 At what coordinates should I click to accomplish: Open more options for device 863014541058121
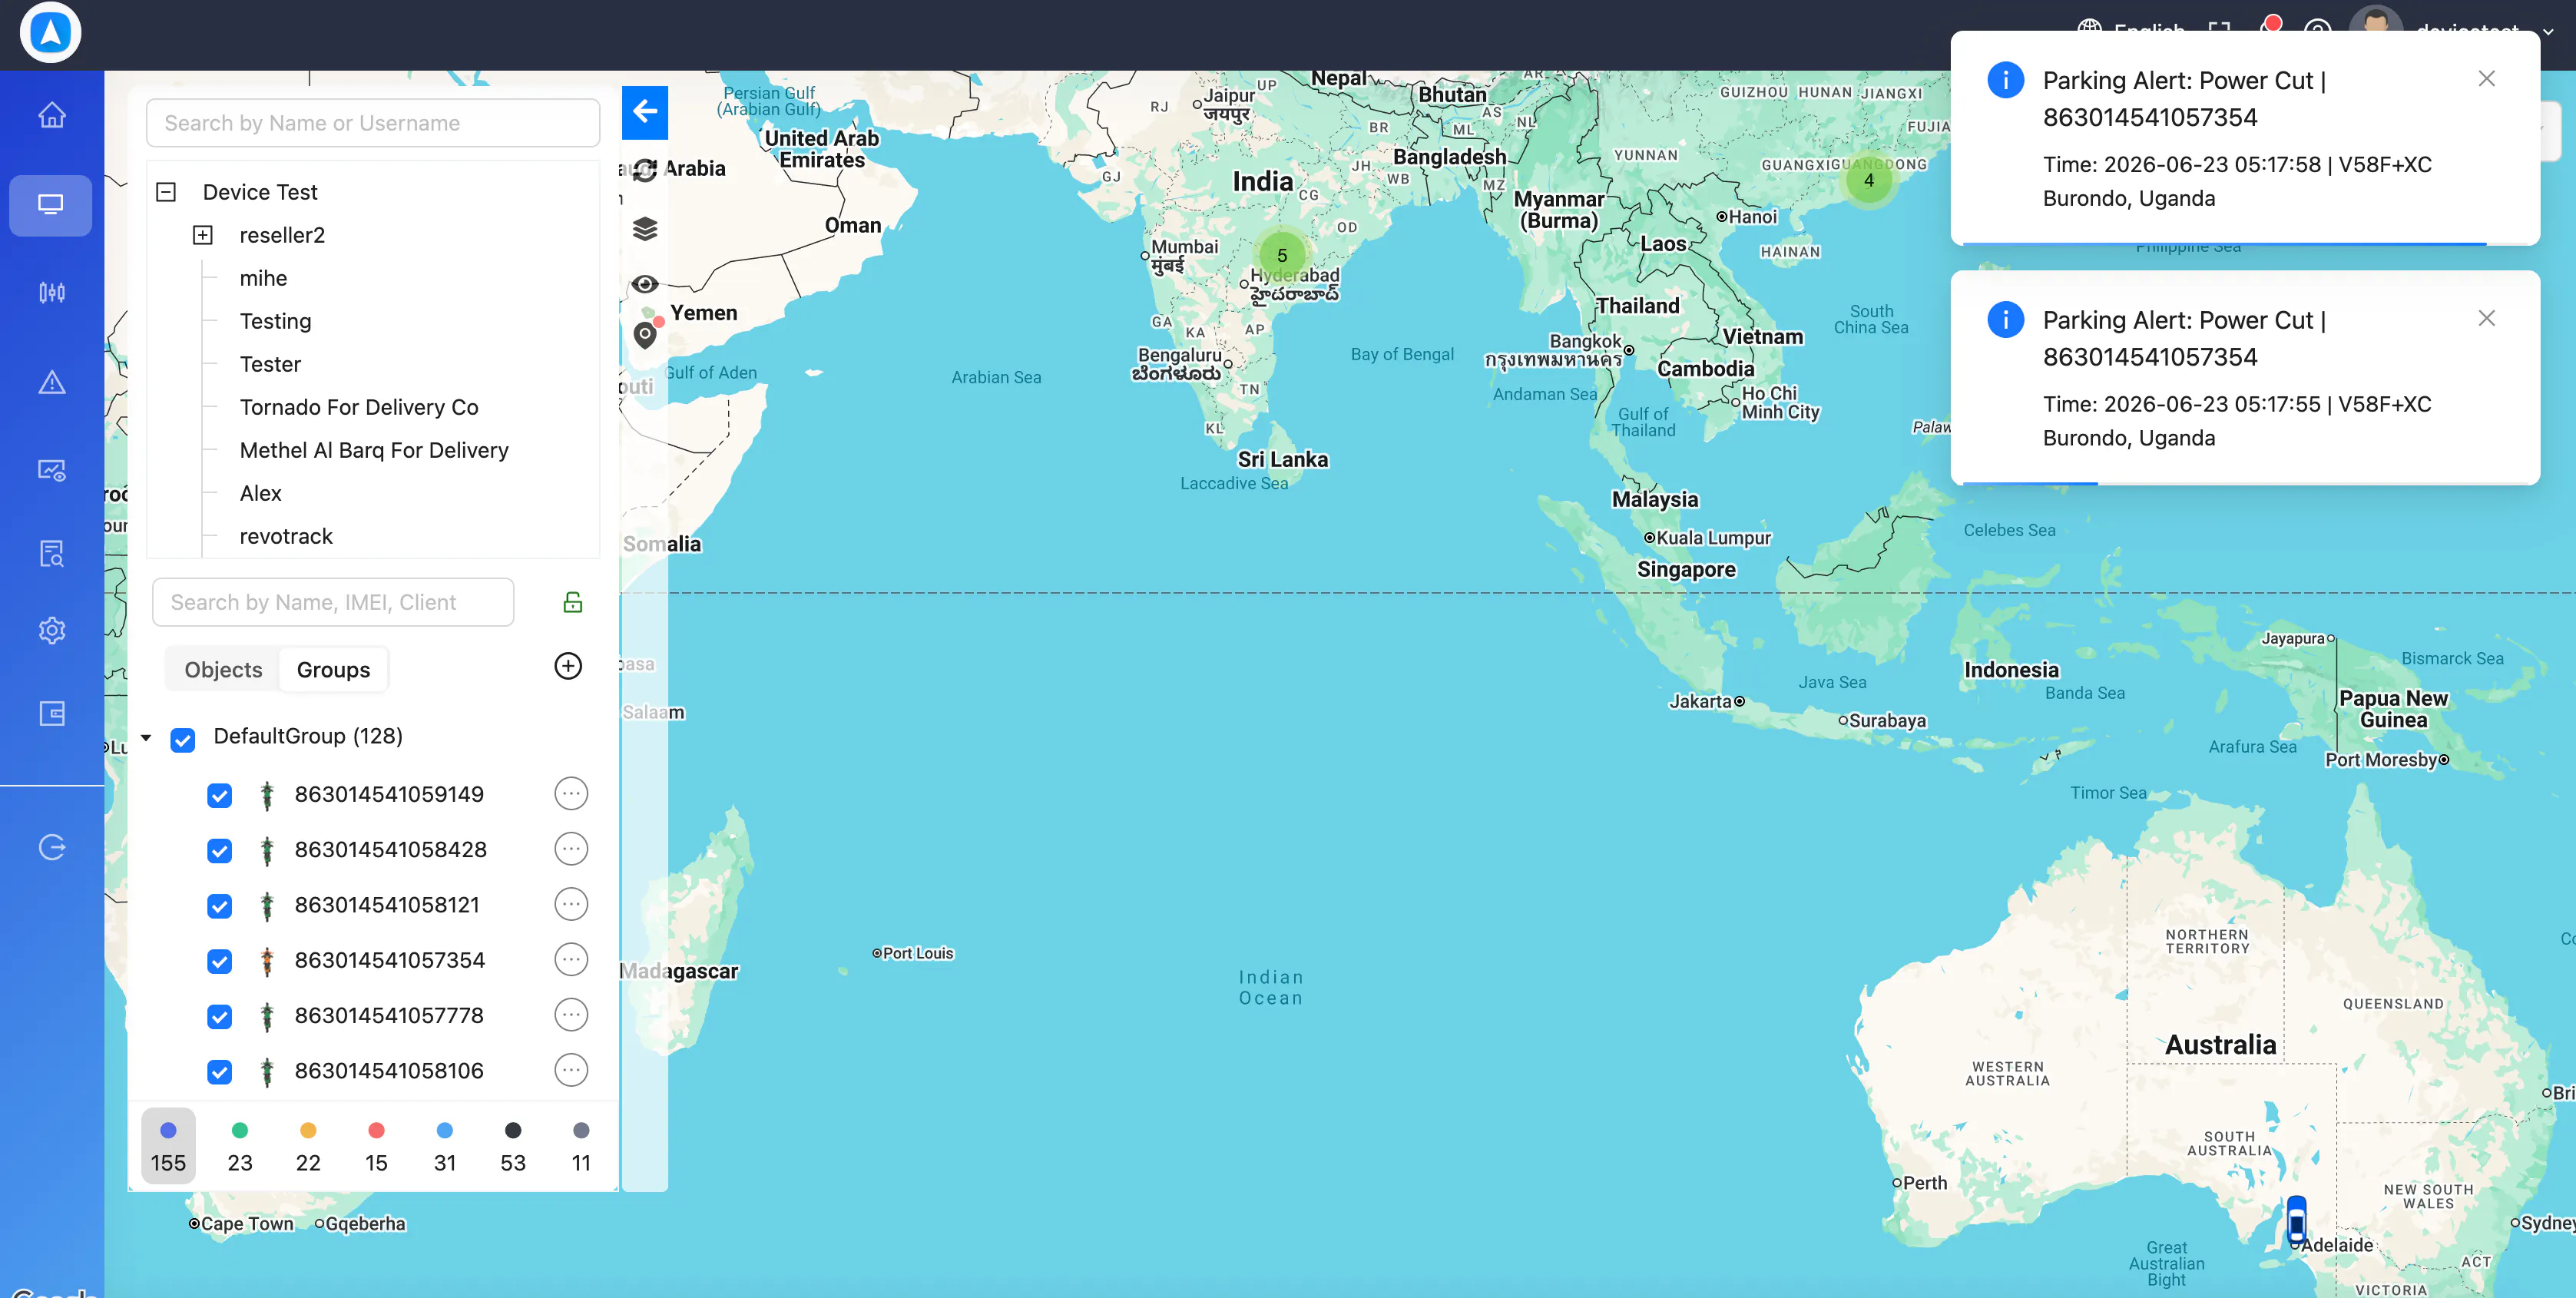[x=571, y=904]
